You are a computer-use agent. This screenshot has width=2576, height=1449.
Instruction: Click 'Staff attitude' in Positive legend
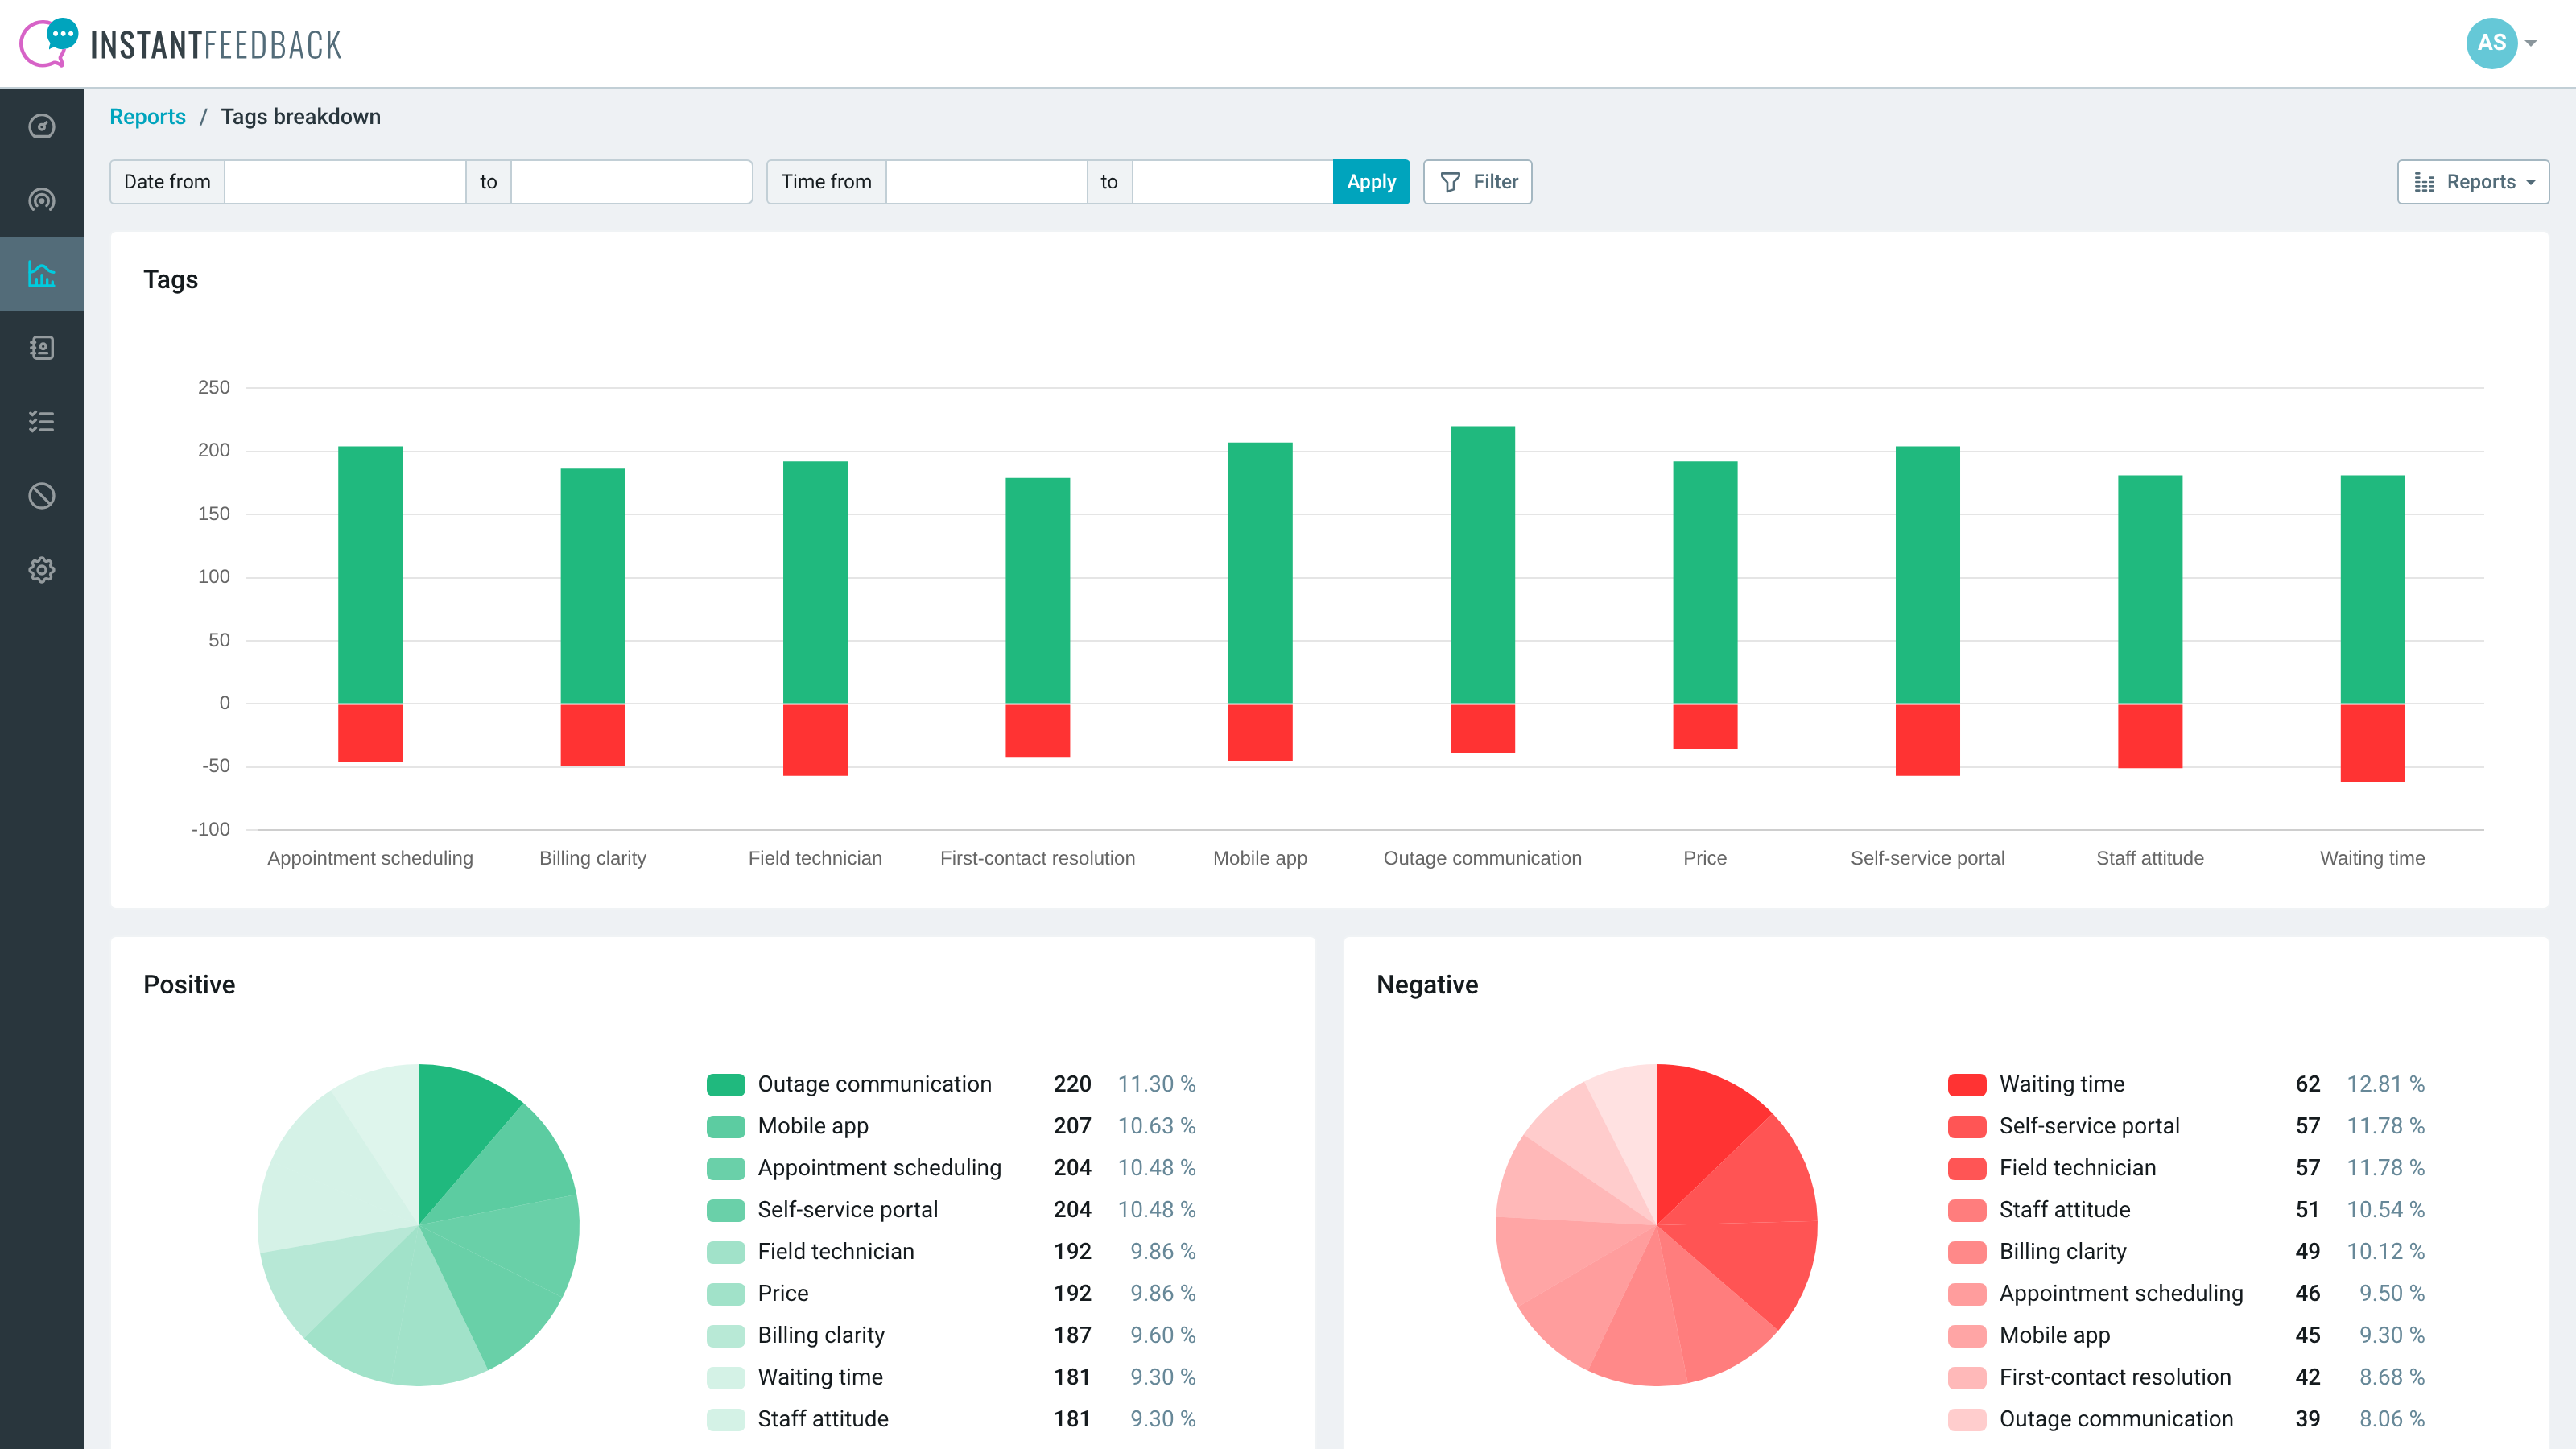coord(823,1419)
